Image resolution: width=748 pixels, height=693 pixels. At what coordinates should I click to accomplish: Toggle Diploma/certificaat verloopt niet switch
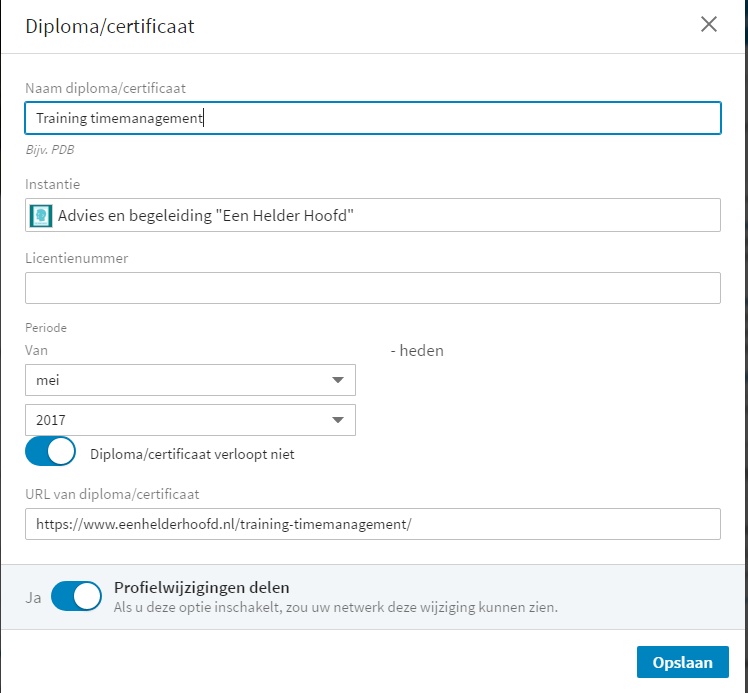point(51,451)
